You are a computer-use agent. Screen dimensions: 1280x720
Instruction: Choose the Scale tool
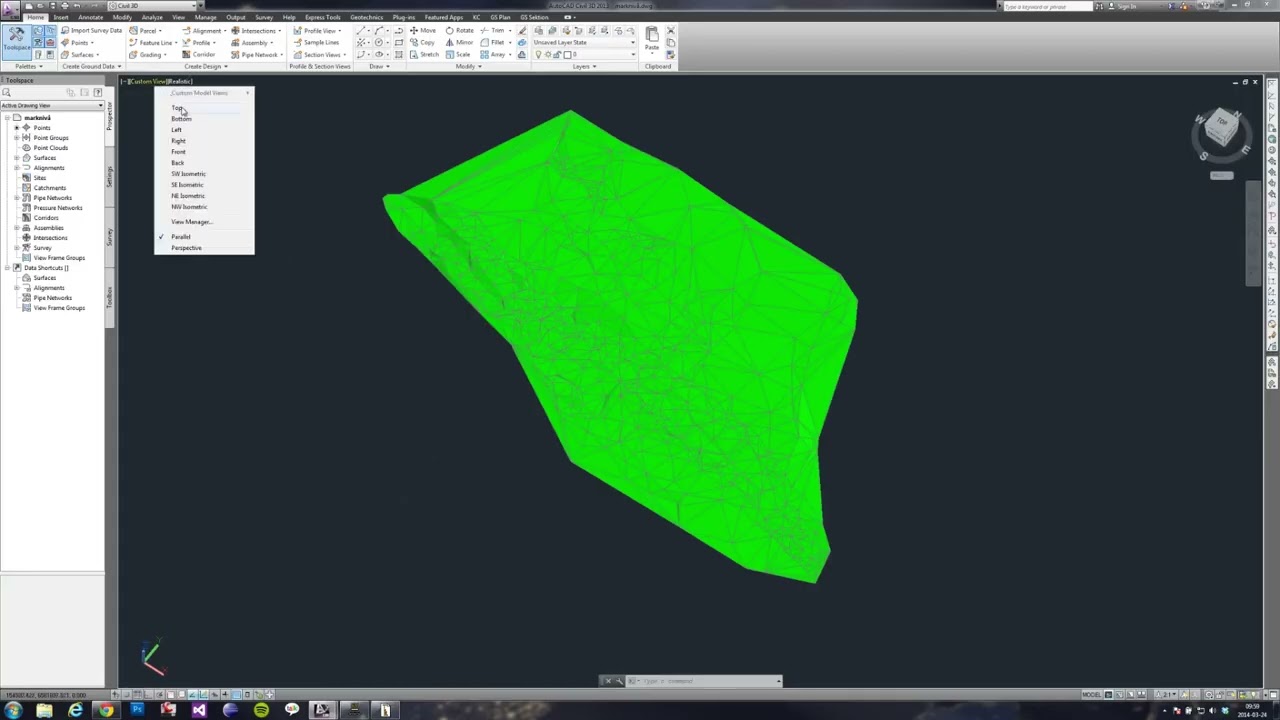click(x=458, y=55)
